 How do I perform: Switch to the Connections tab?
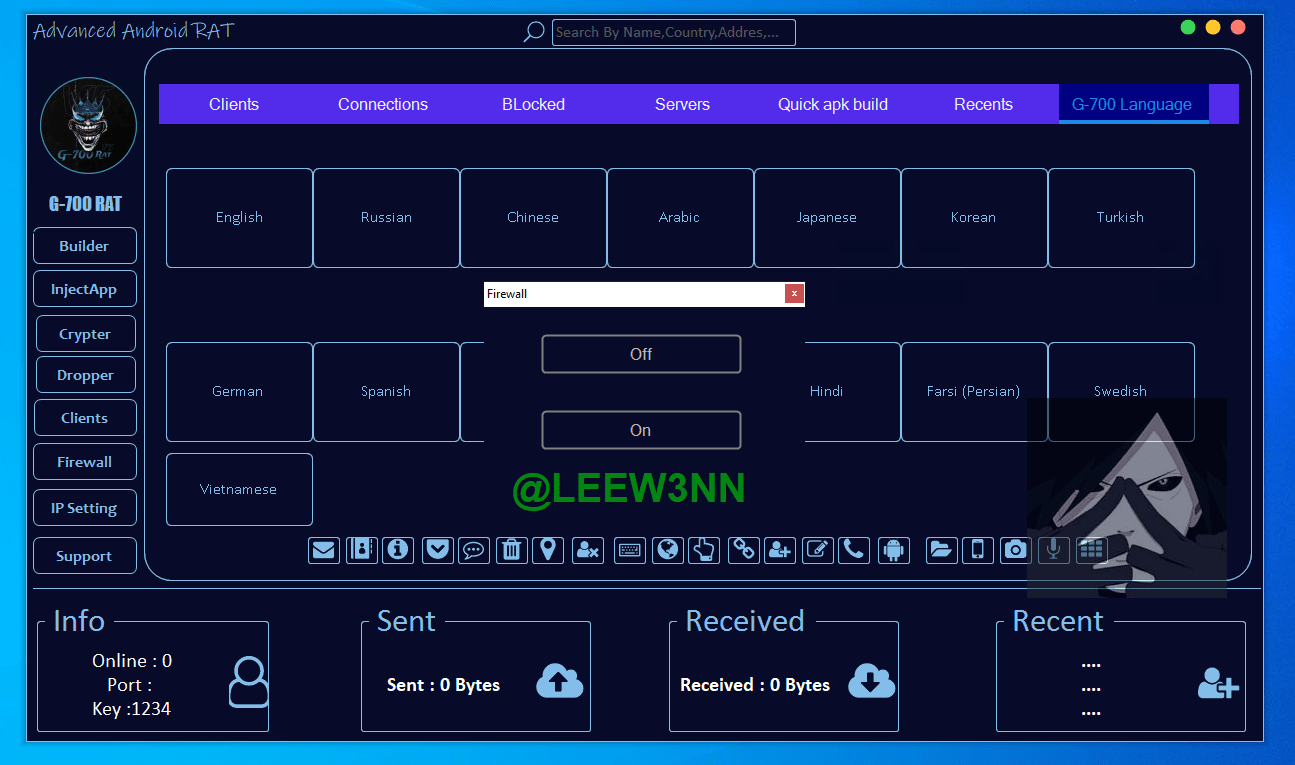[x=383, y=104]
